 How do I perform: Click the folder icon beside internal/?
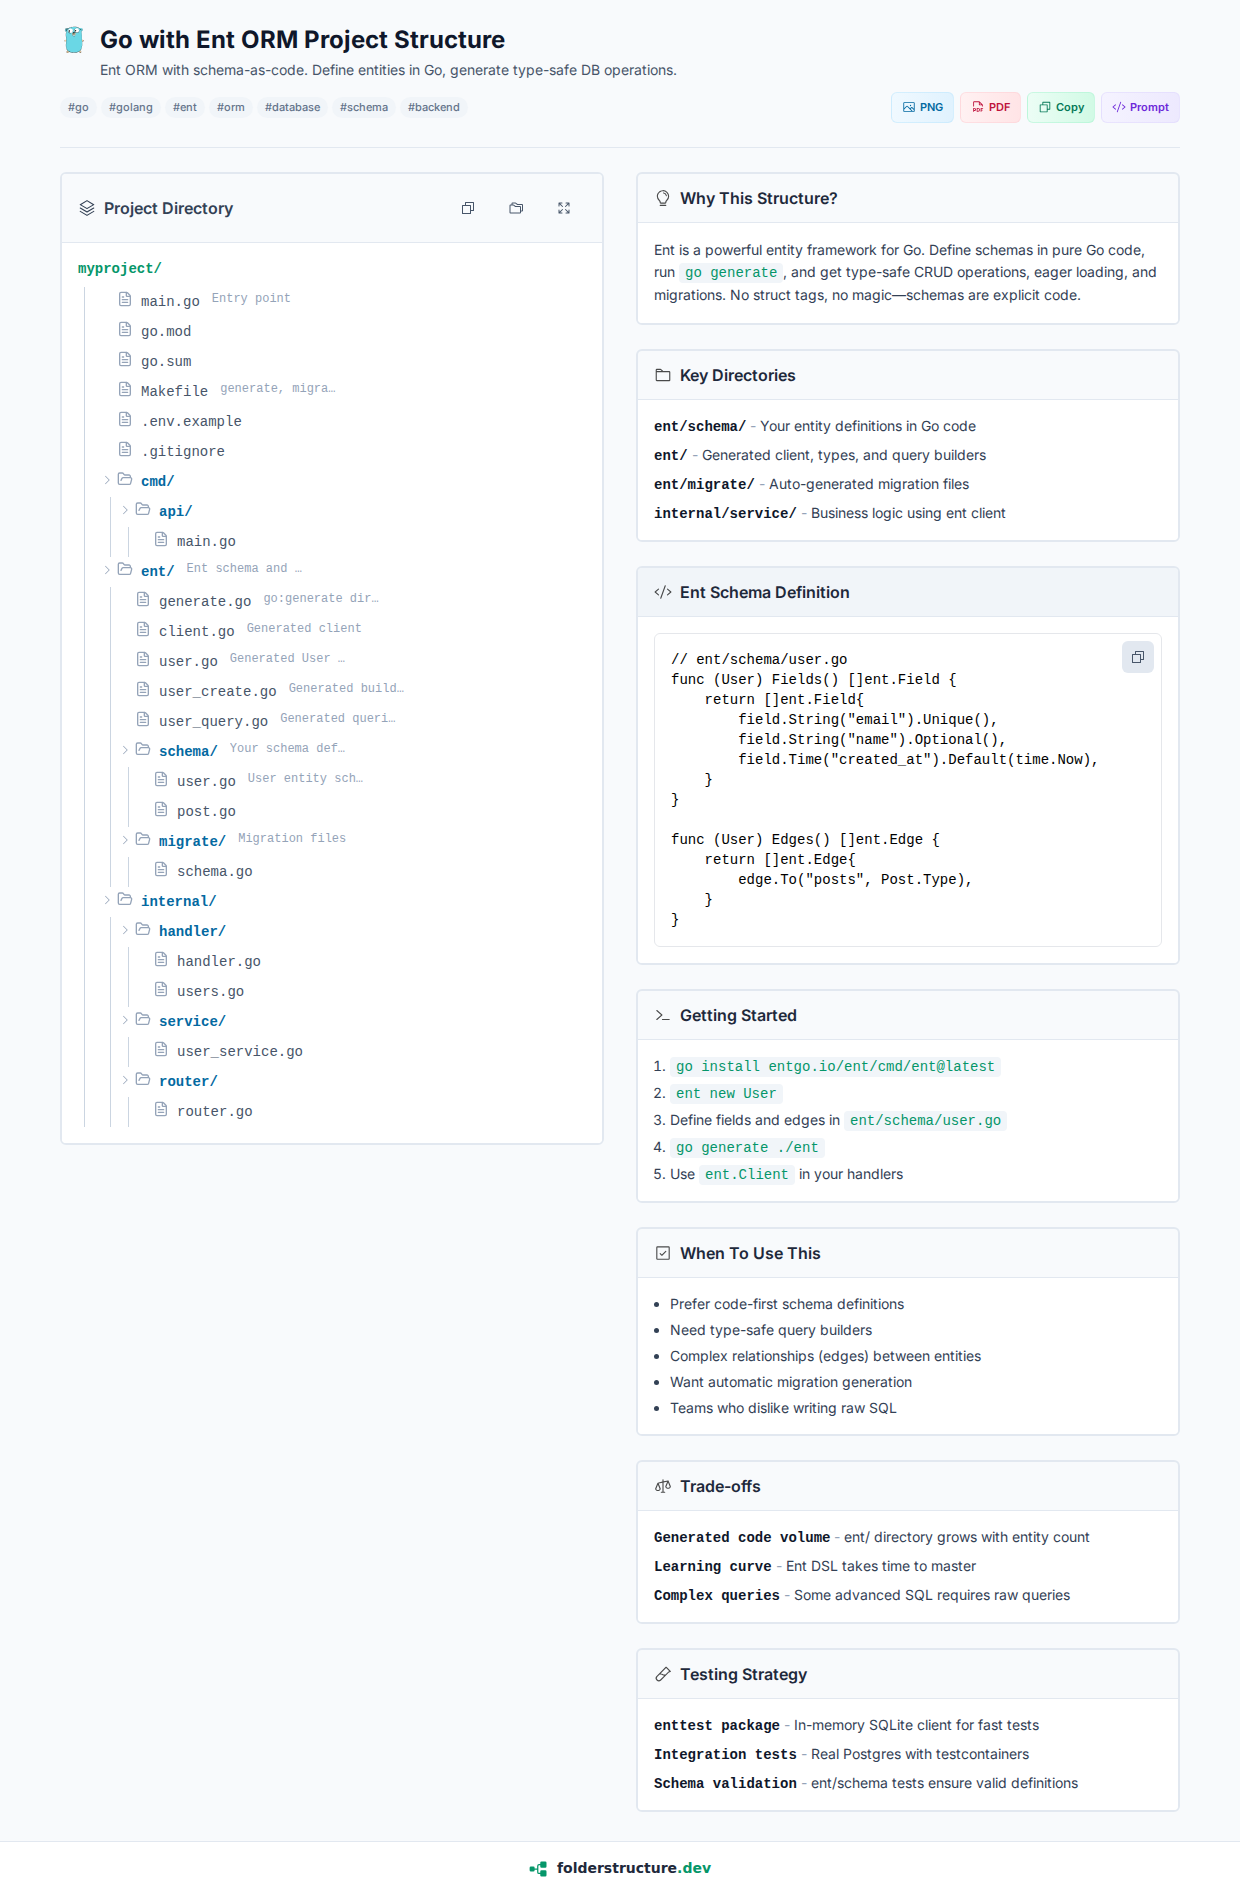tap(125, 900)
